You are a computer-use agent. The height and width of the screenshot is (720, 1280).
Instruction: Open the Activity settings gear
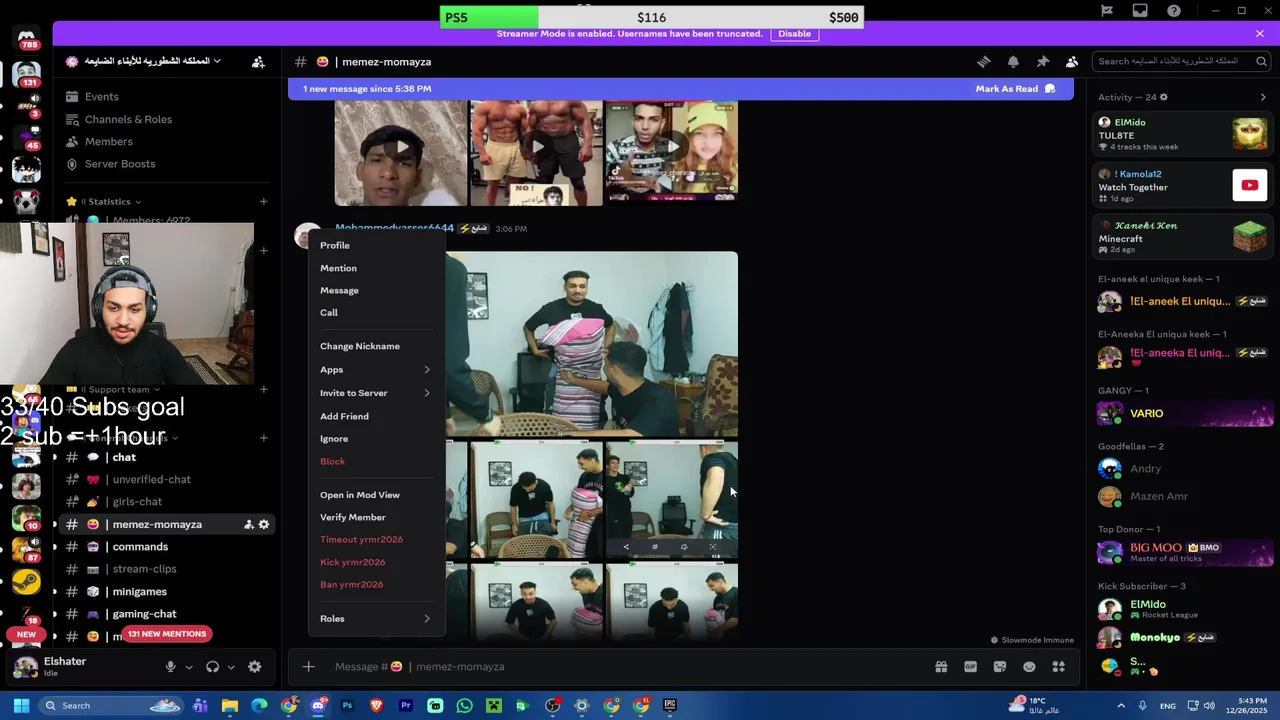(1163, 97)
